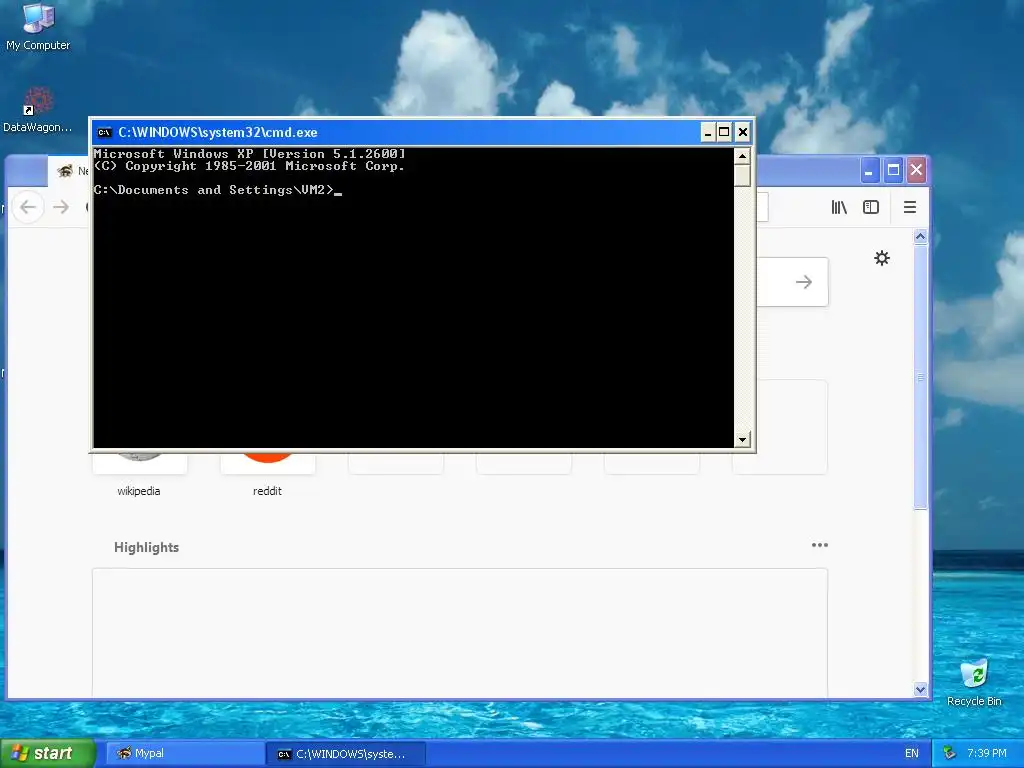Minimize the Mypal browser window
Screen dimensions: 1024x768
pyautogui.click(x=869, y=171)
